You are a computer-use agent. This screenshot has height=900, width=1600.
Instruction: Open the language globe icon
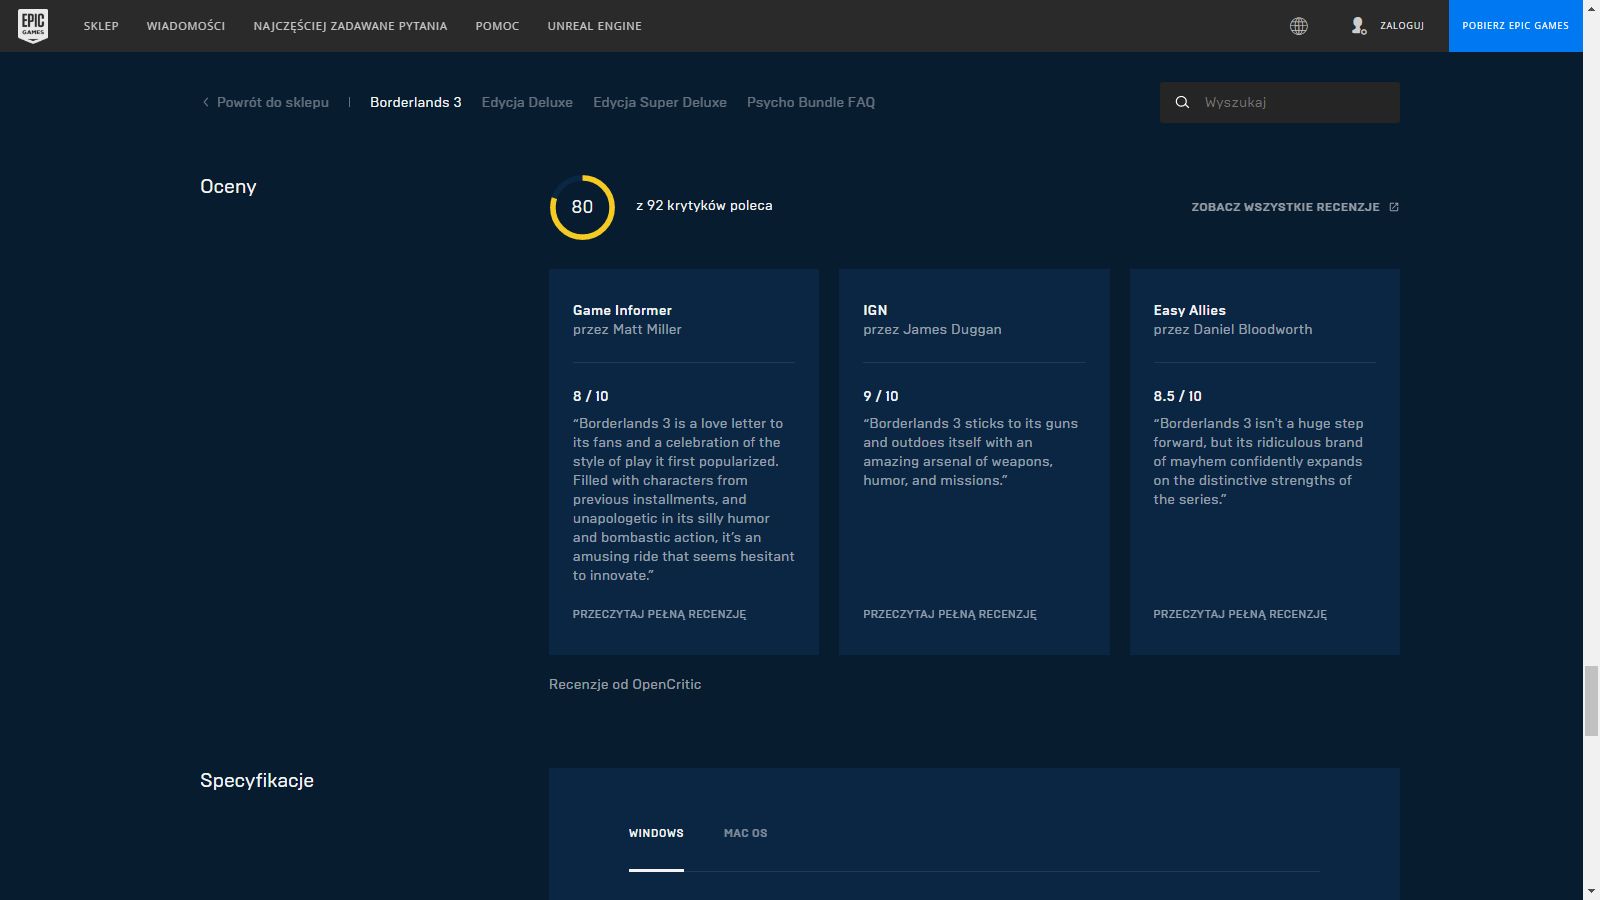1298,26
